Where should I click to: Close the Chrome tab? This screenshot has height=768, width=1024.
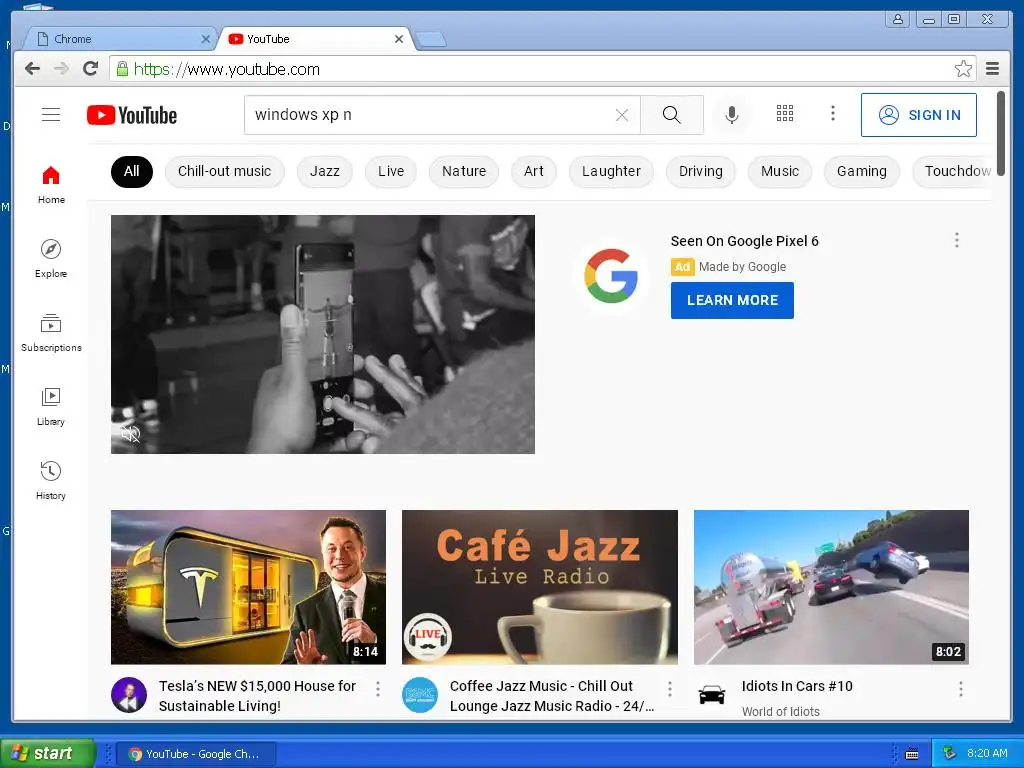pos(206,39)
